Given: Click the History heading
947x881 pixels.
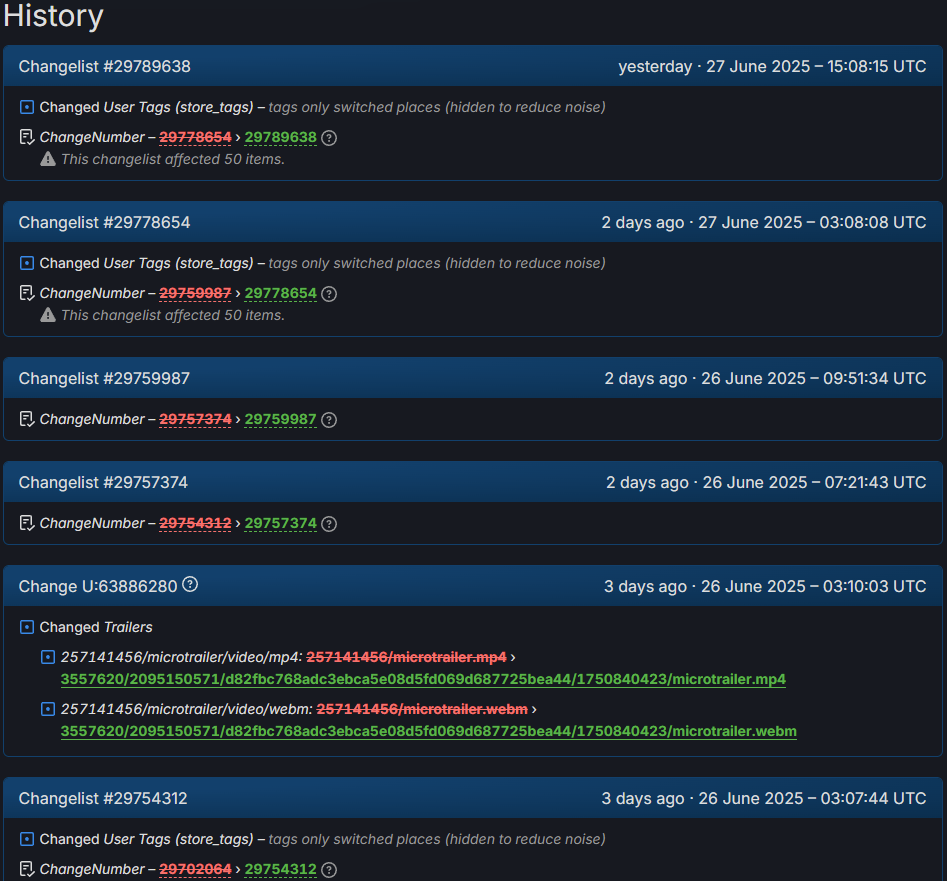Looking at the screenshot, I should pos(53,16).
